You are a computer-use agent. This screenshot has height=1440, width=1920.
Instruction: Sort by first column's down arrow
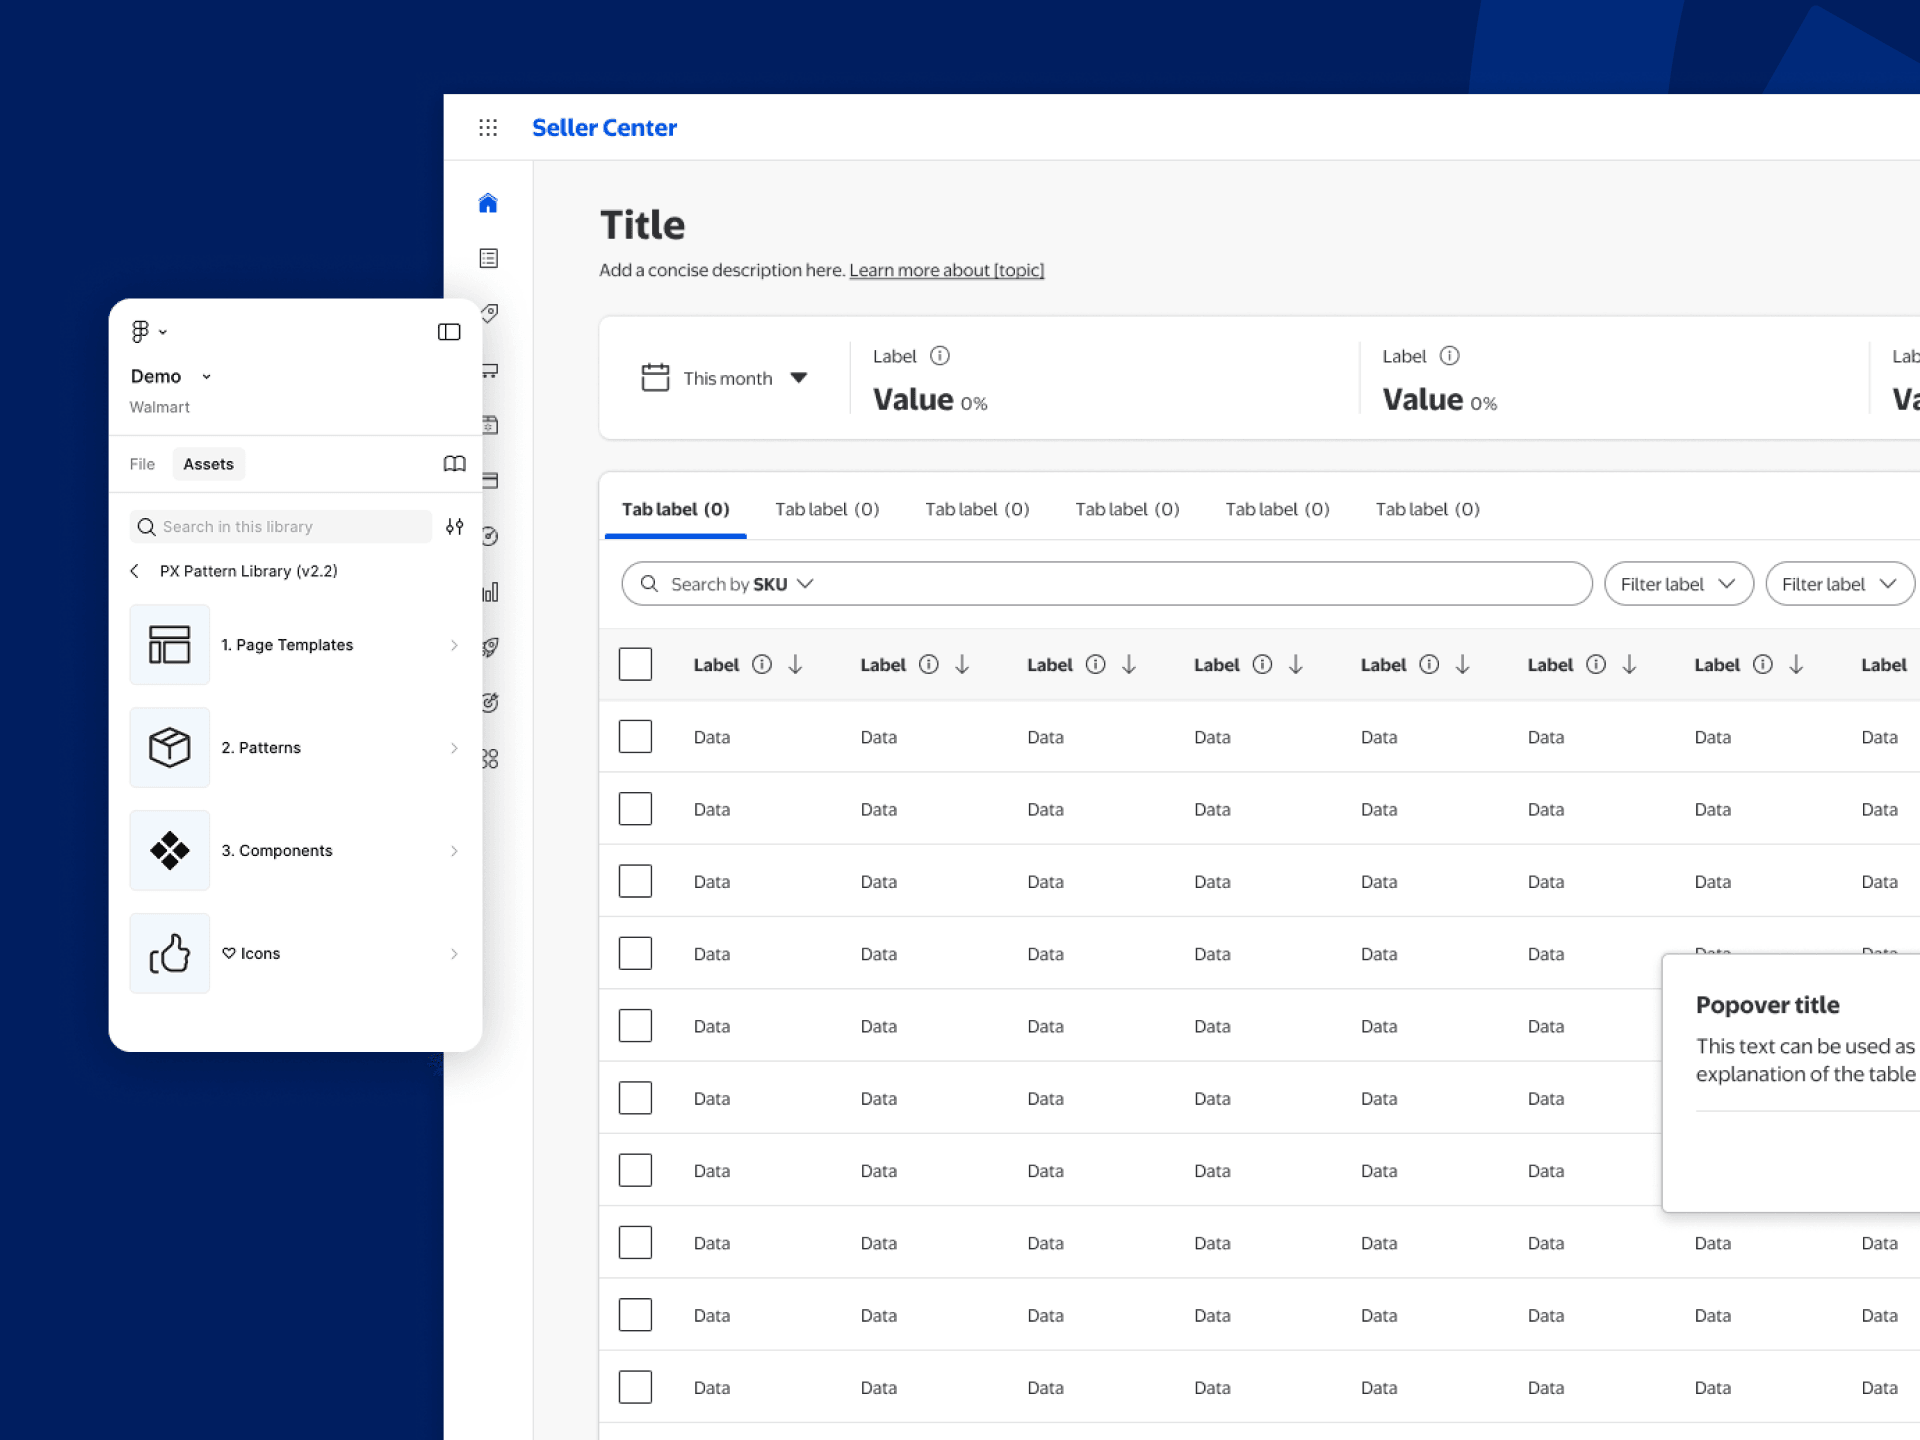pyautogui.click(x=795, y=664)
